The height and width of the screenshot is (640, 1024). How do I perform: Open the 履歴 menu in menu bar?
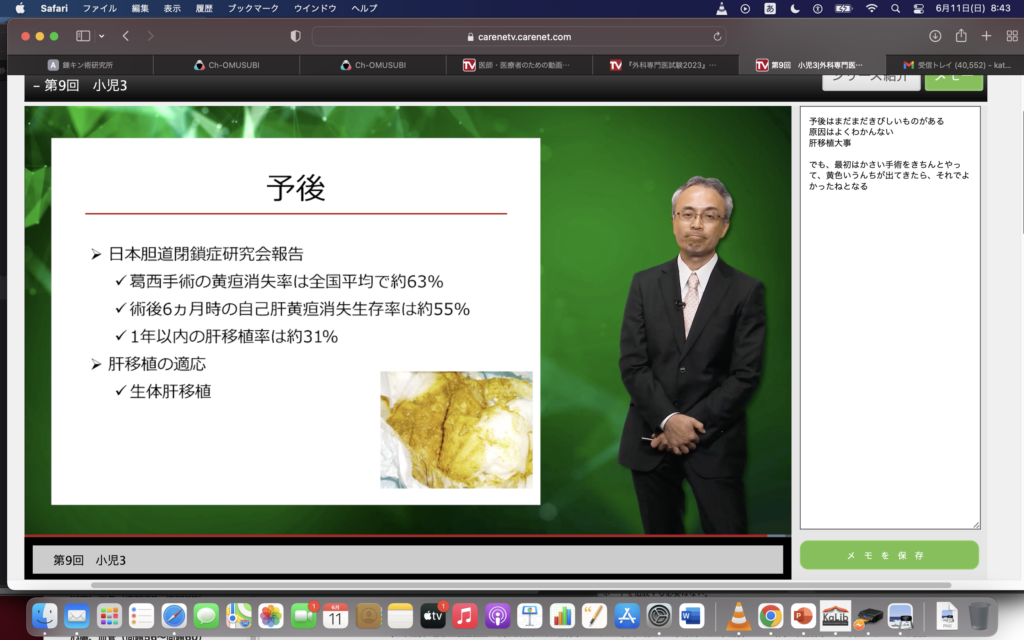pyautogui.click(x=203, y=8)
